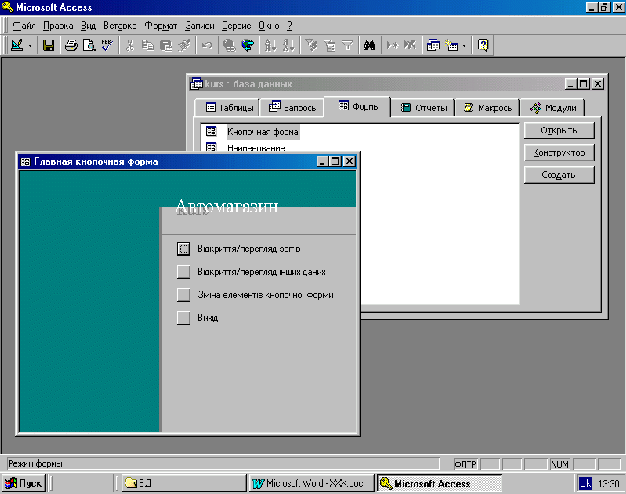
Task: Open the Записи menu
Action: 200,26
